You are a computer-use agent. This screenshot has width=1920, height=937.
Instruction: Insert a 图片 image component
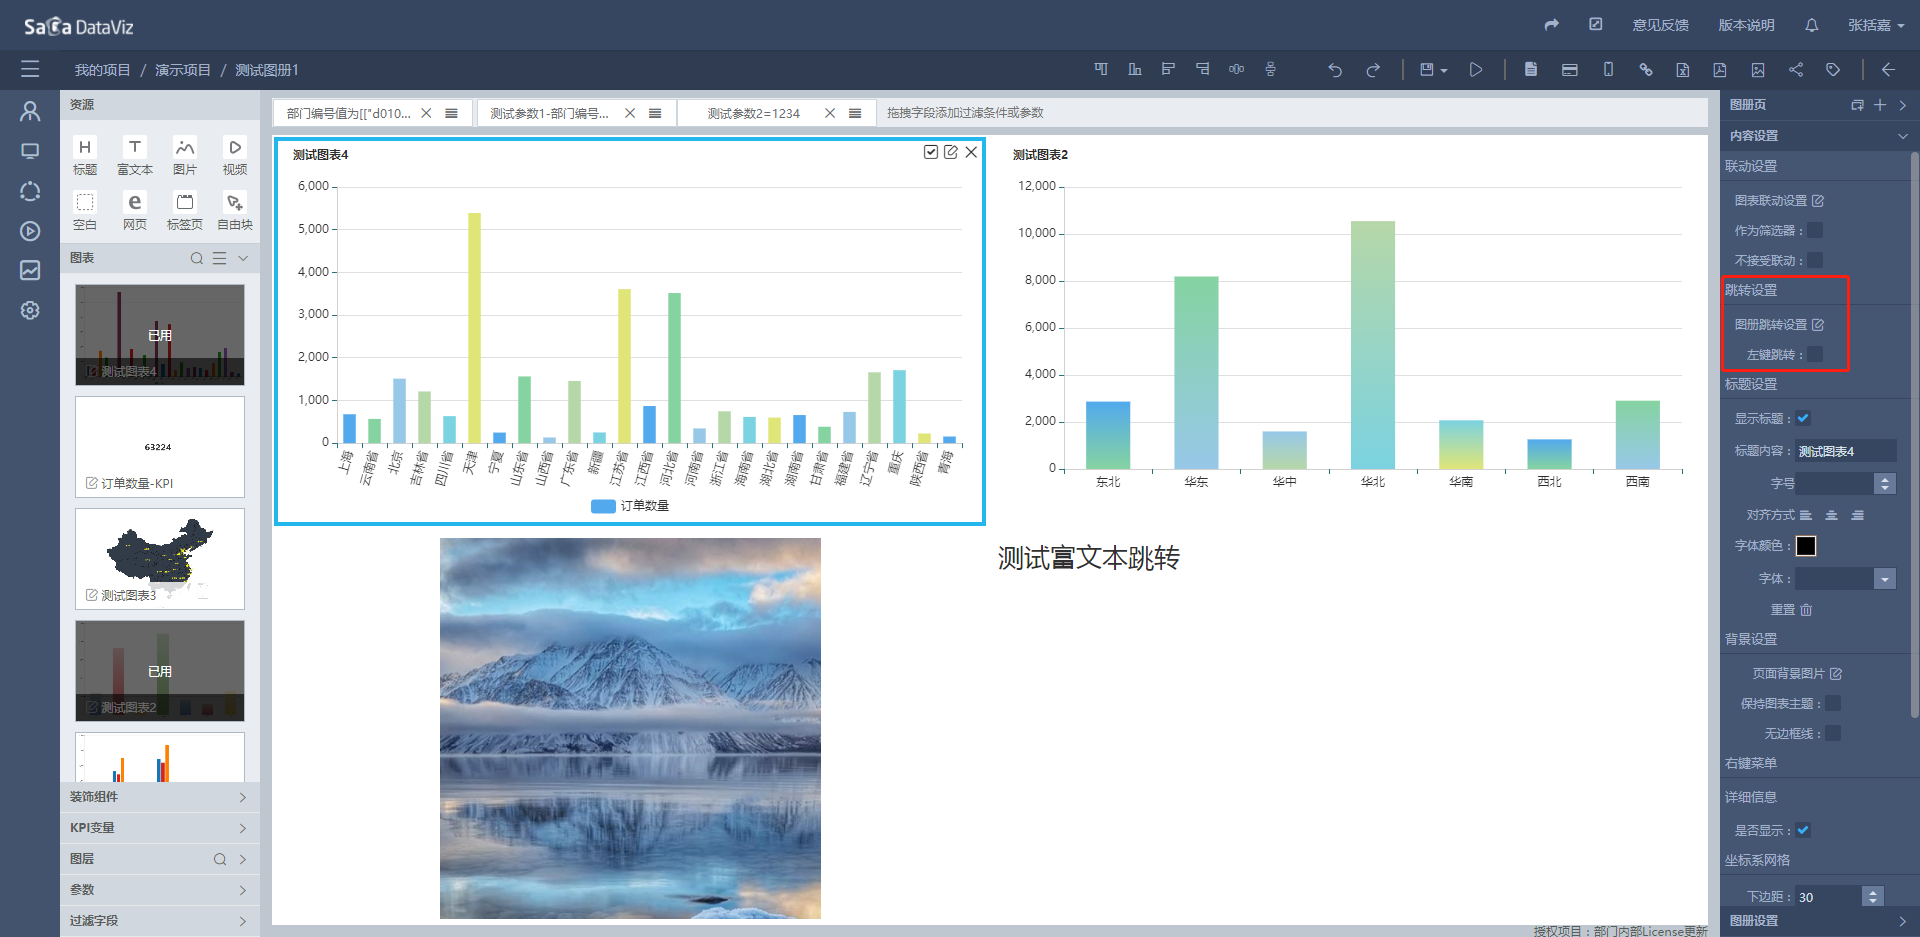pos(185,156)
